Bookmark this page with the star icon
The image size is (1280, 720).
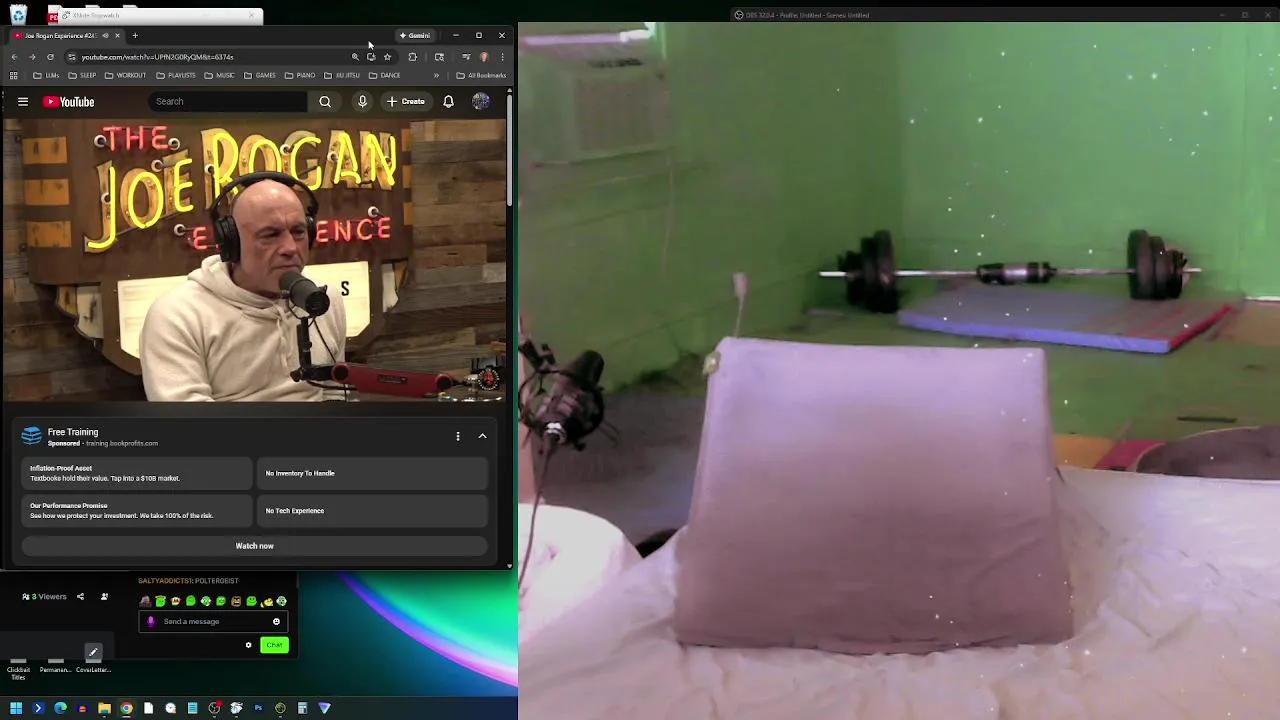click(387, 57)
